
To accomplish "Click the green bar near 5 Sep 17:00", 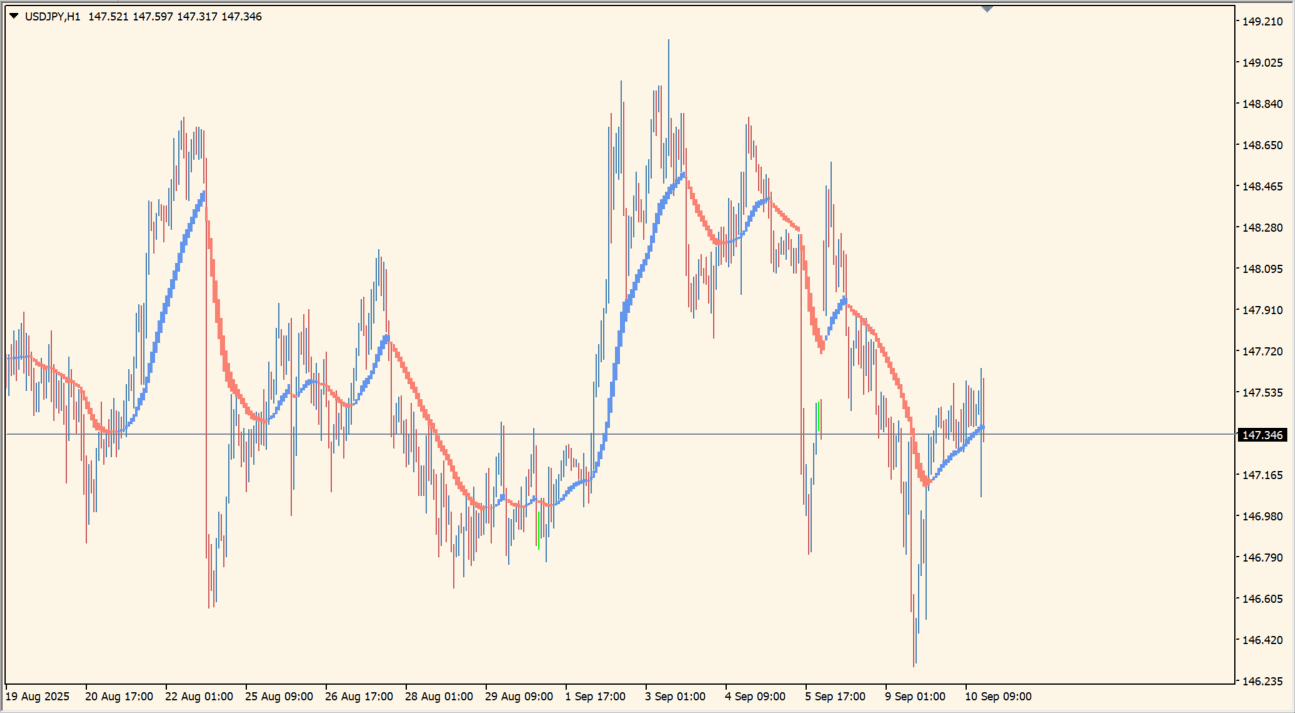I will click(819, 416).
